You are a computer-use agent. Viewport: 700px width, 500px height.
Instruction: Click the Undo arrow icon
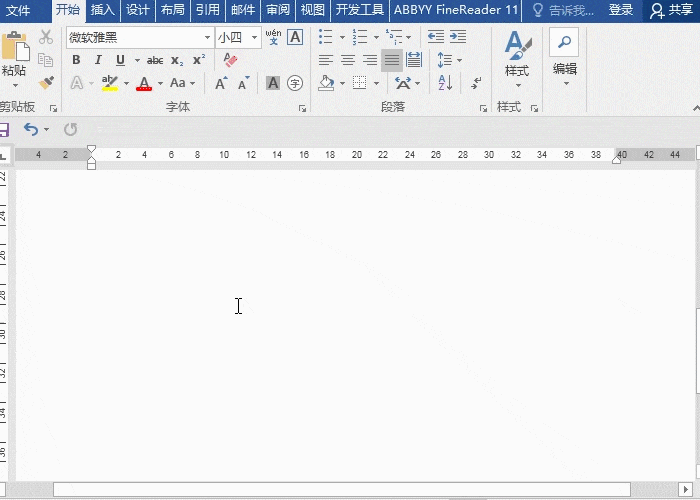[31, 129]
